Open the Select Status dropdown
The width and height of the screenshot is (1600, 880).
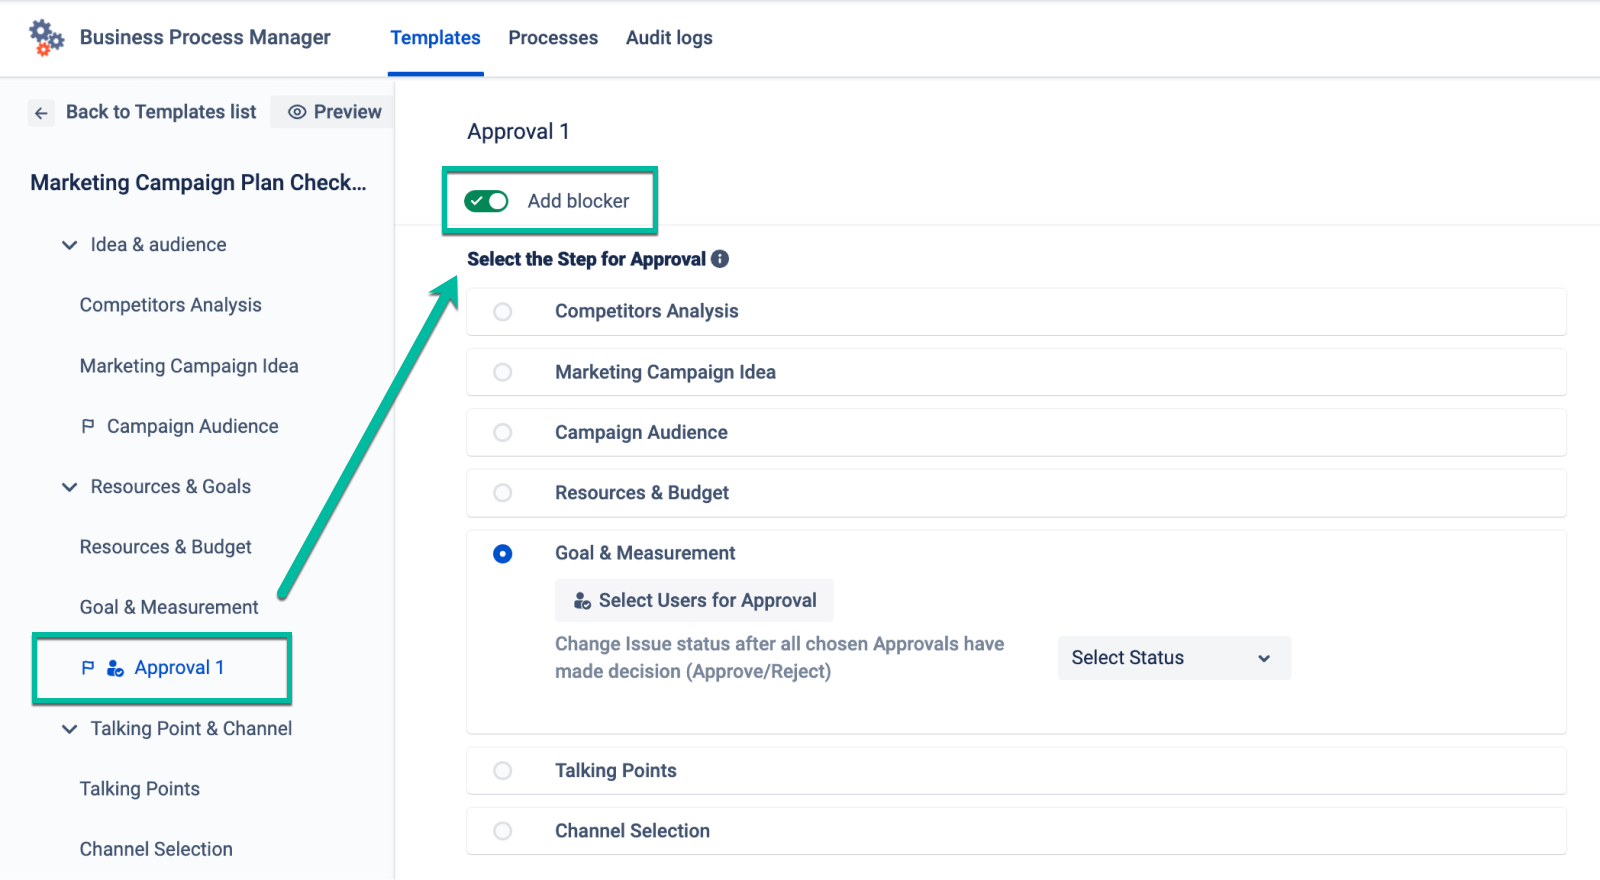coord(1173,658)
